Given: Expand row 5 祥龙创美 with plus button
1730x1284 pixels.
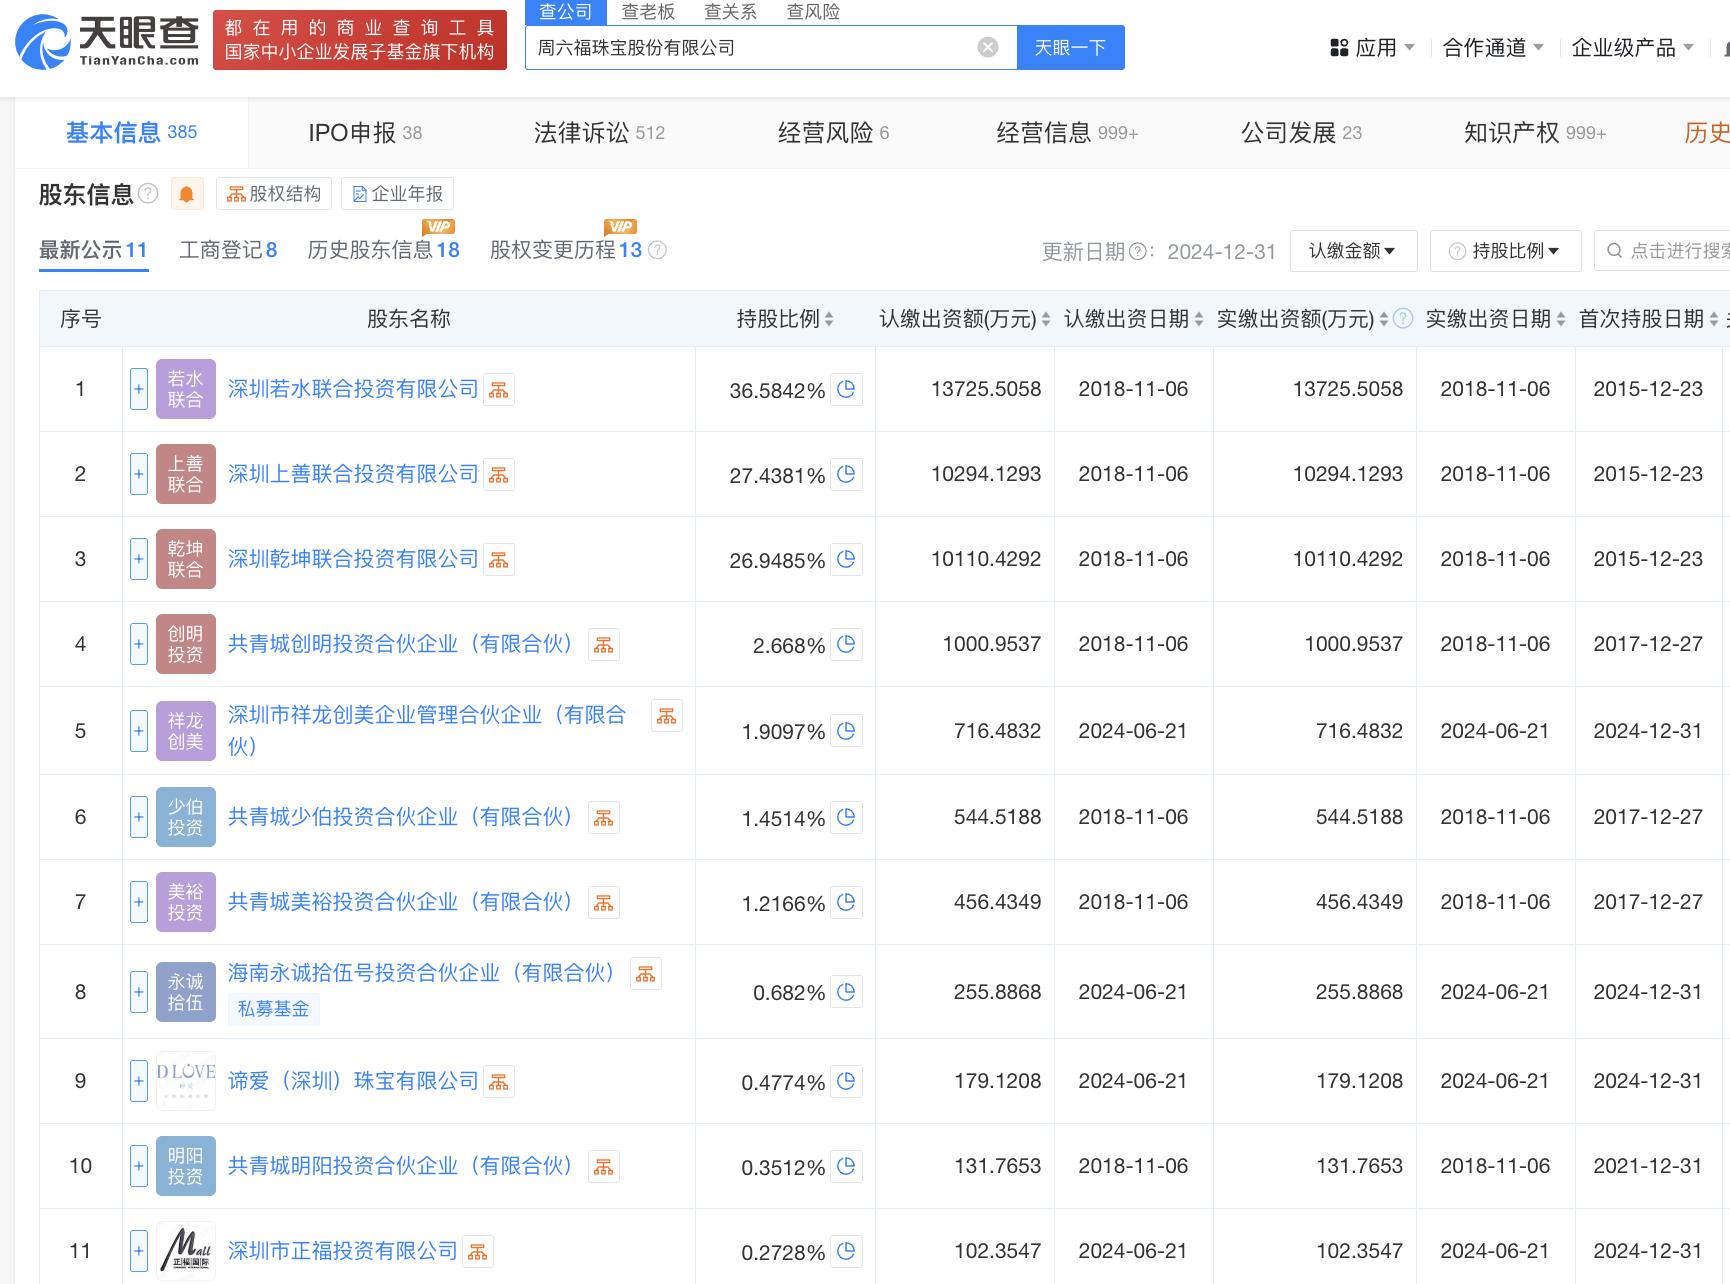Looking at the screenshot, I should [139, 731].
